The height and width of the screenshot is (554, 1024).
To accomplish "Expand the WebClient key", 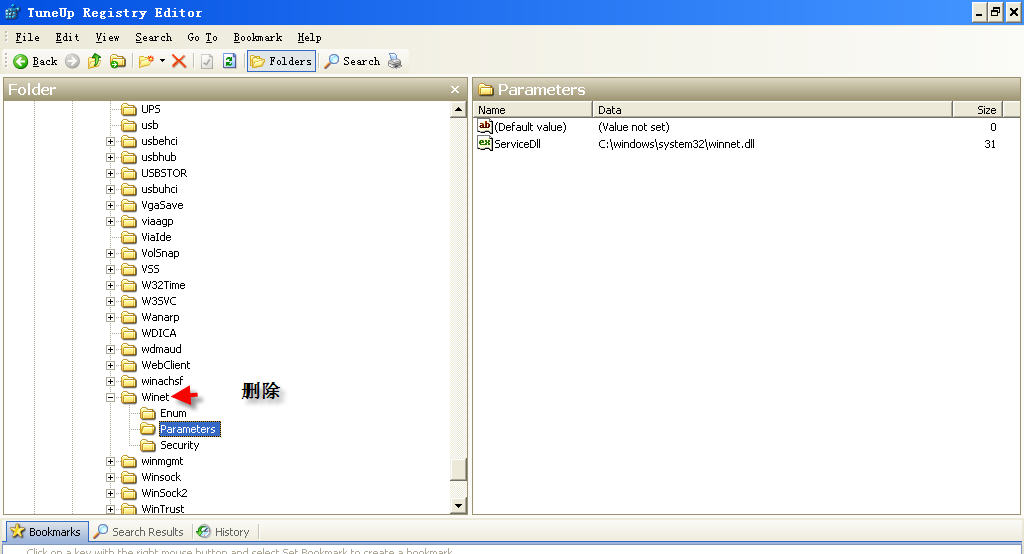I will pyautogui.click(x=110, y=365).
